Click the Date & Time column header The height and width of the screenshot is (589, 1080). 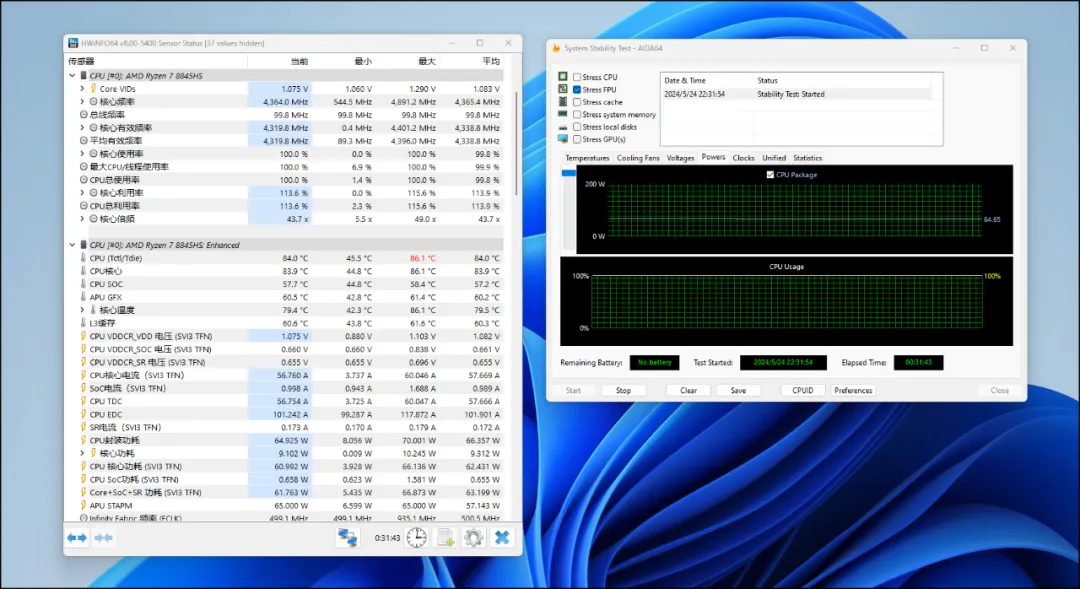[707, 81]
